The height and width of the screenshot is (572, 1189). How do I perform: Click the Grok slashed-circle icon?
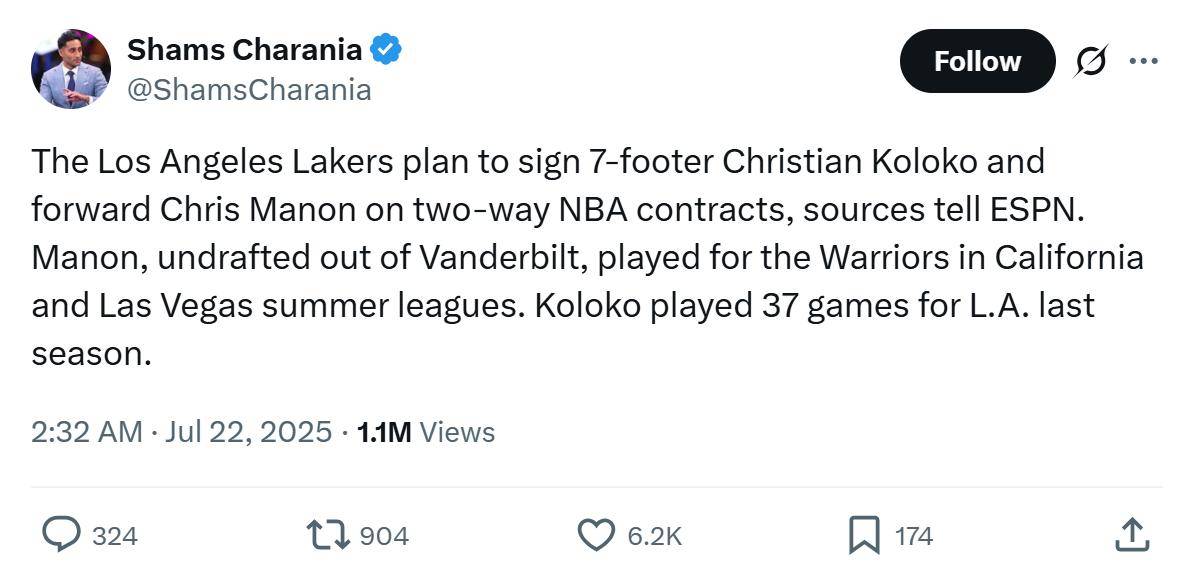[x=1090, y=61]
